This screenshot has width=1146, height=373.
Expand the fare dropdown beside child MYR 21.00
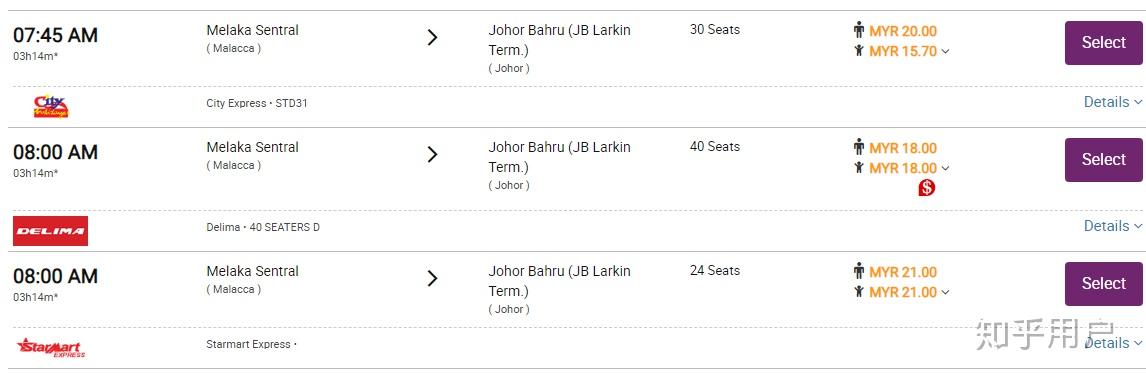click(945, 293)
